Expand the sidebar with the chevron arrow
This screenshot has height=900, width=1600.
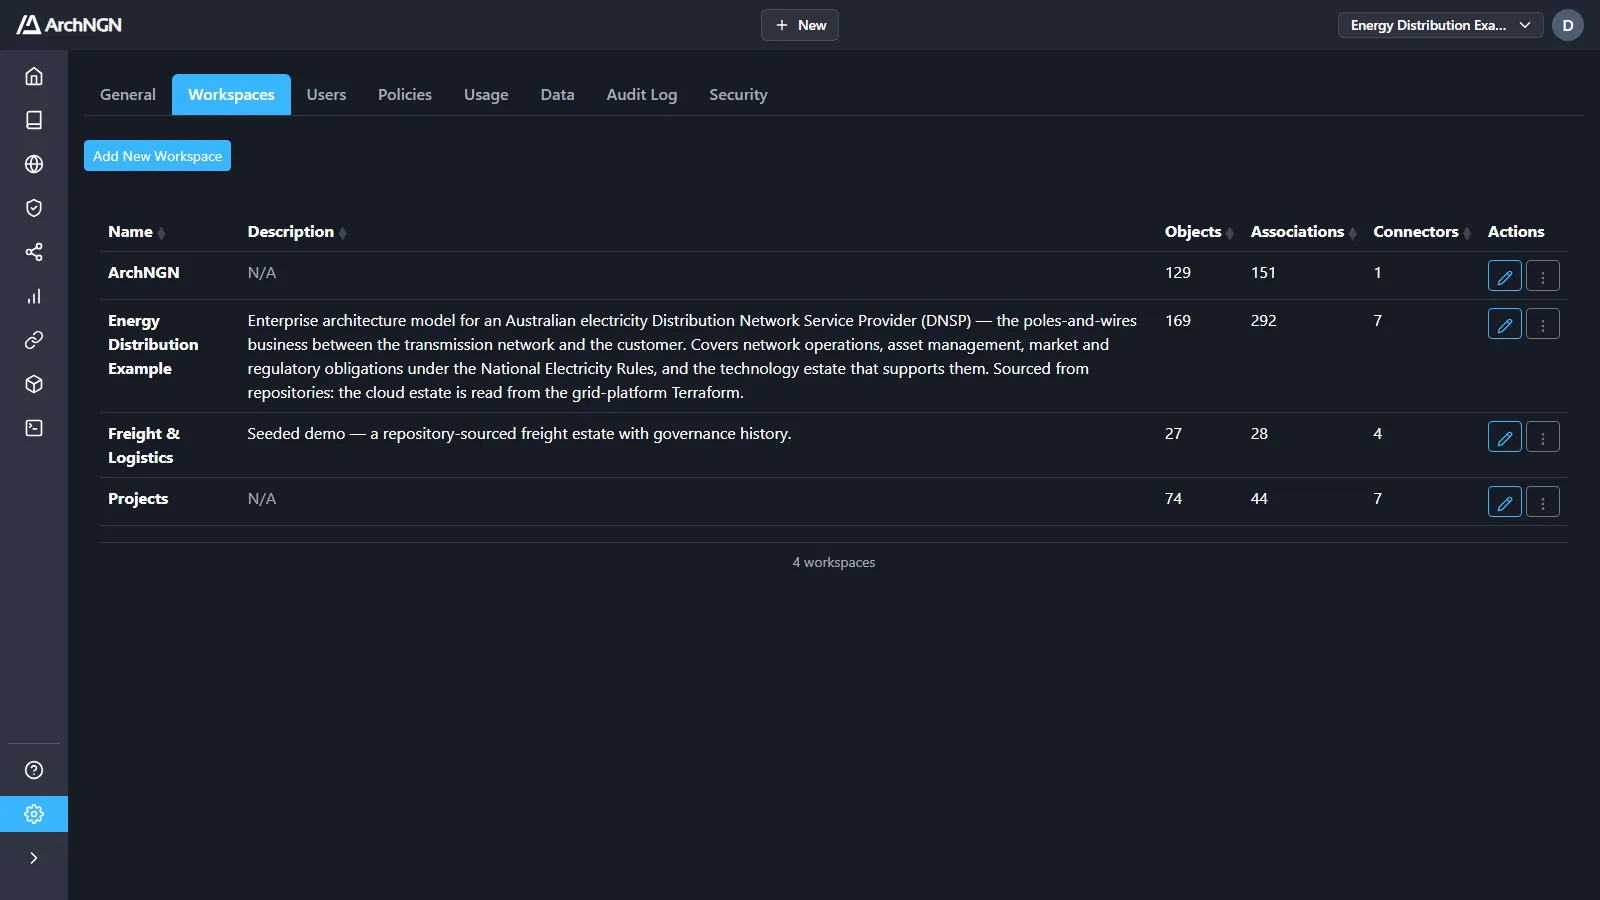pyautogui.click(x=34, y=858)
